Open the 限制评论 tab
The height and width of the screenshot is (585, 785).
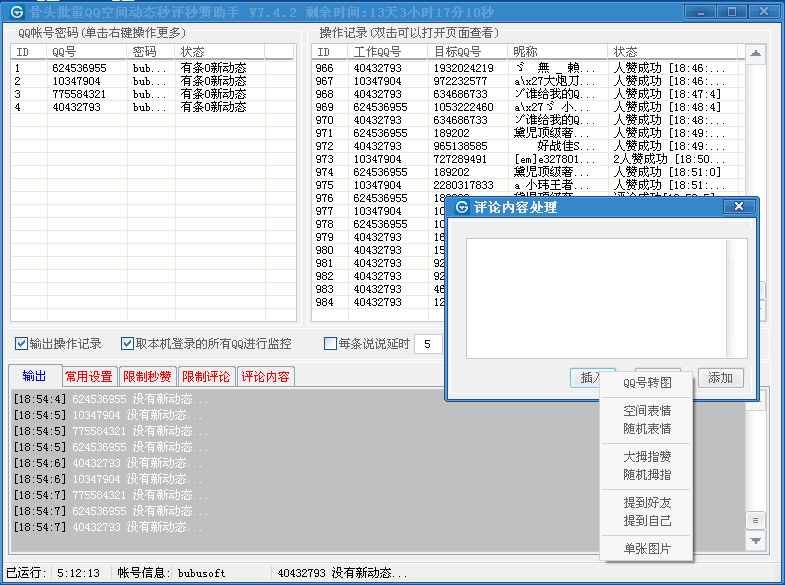tap(207, 377)
